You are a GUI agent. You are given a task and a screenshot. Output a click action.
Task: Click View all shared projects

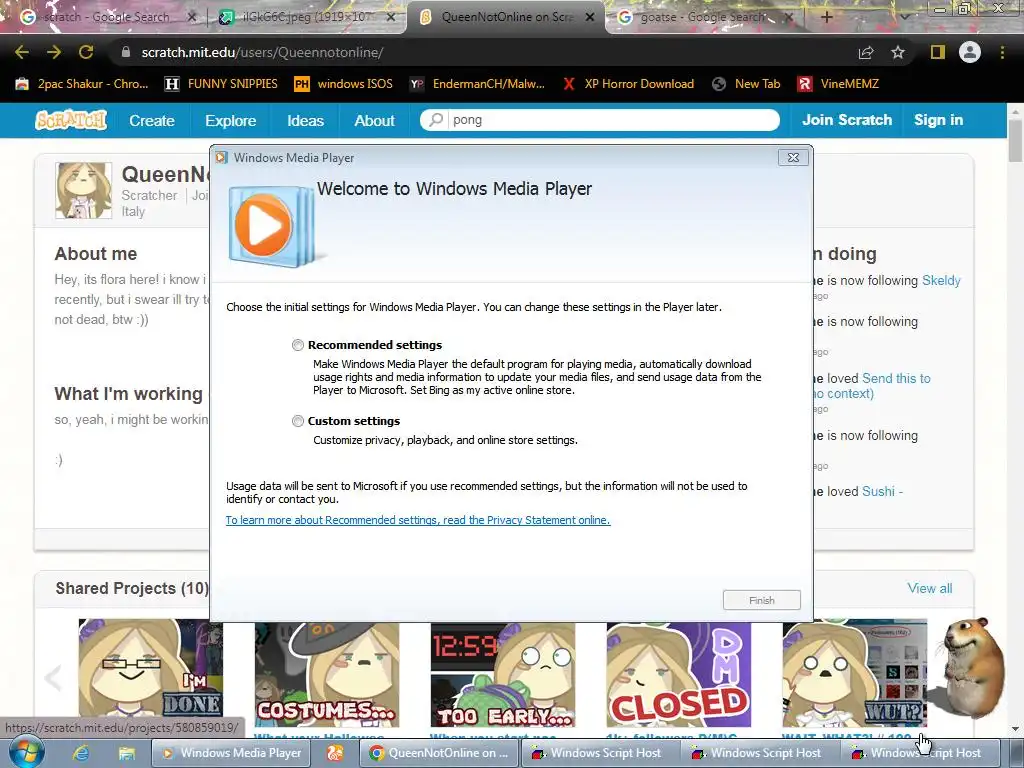tap(929, 588)
